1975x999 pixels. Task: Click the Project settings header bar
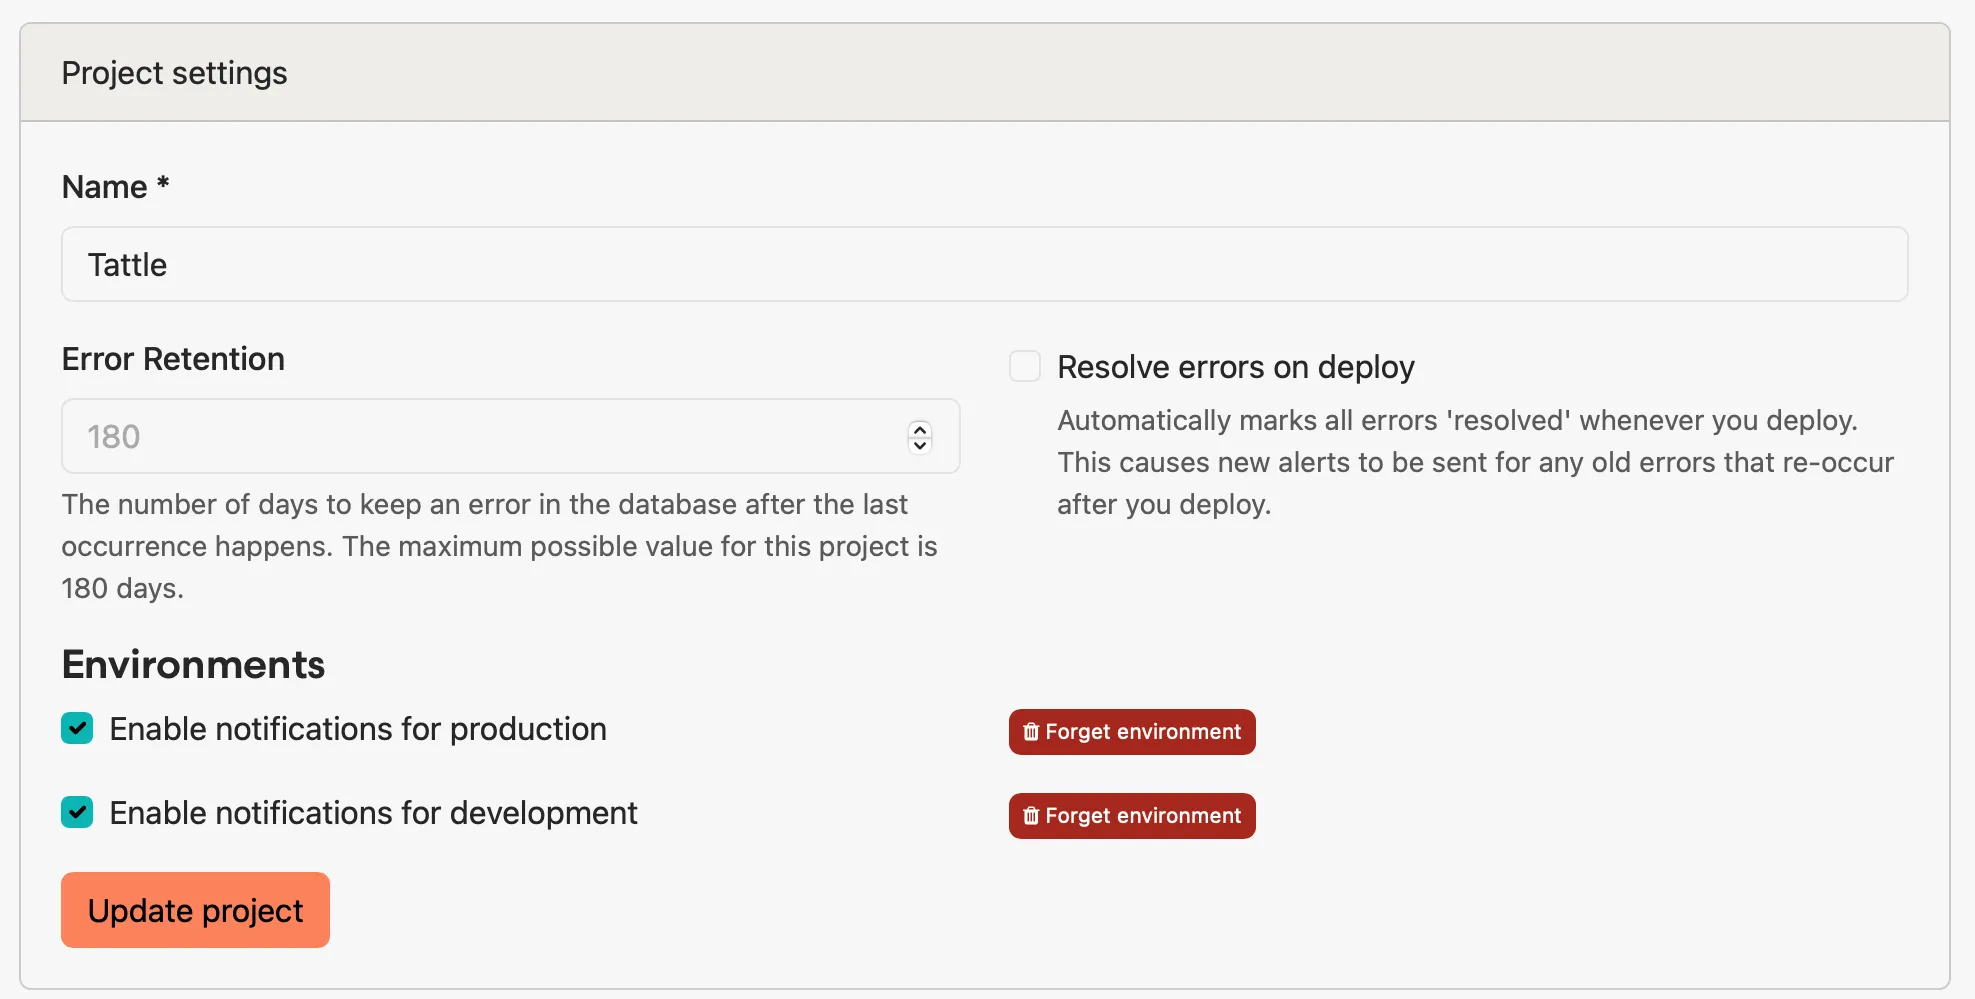click(174, 71)
